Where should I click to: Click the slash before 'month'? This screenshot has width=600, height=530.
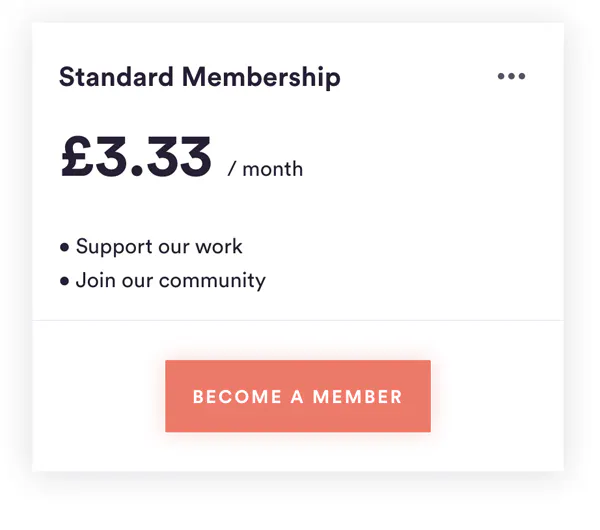coord(232,169)
